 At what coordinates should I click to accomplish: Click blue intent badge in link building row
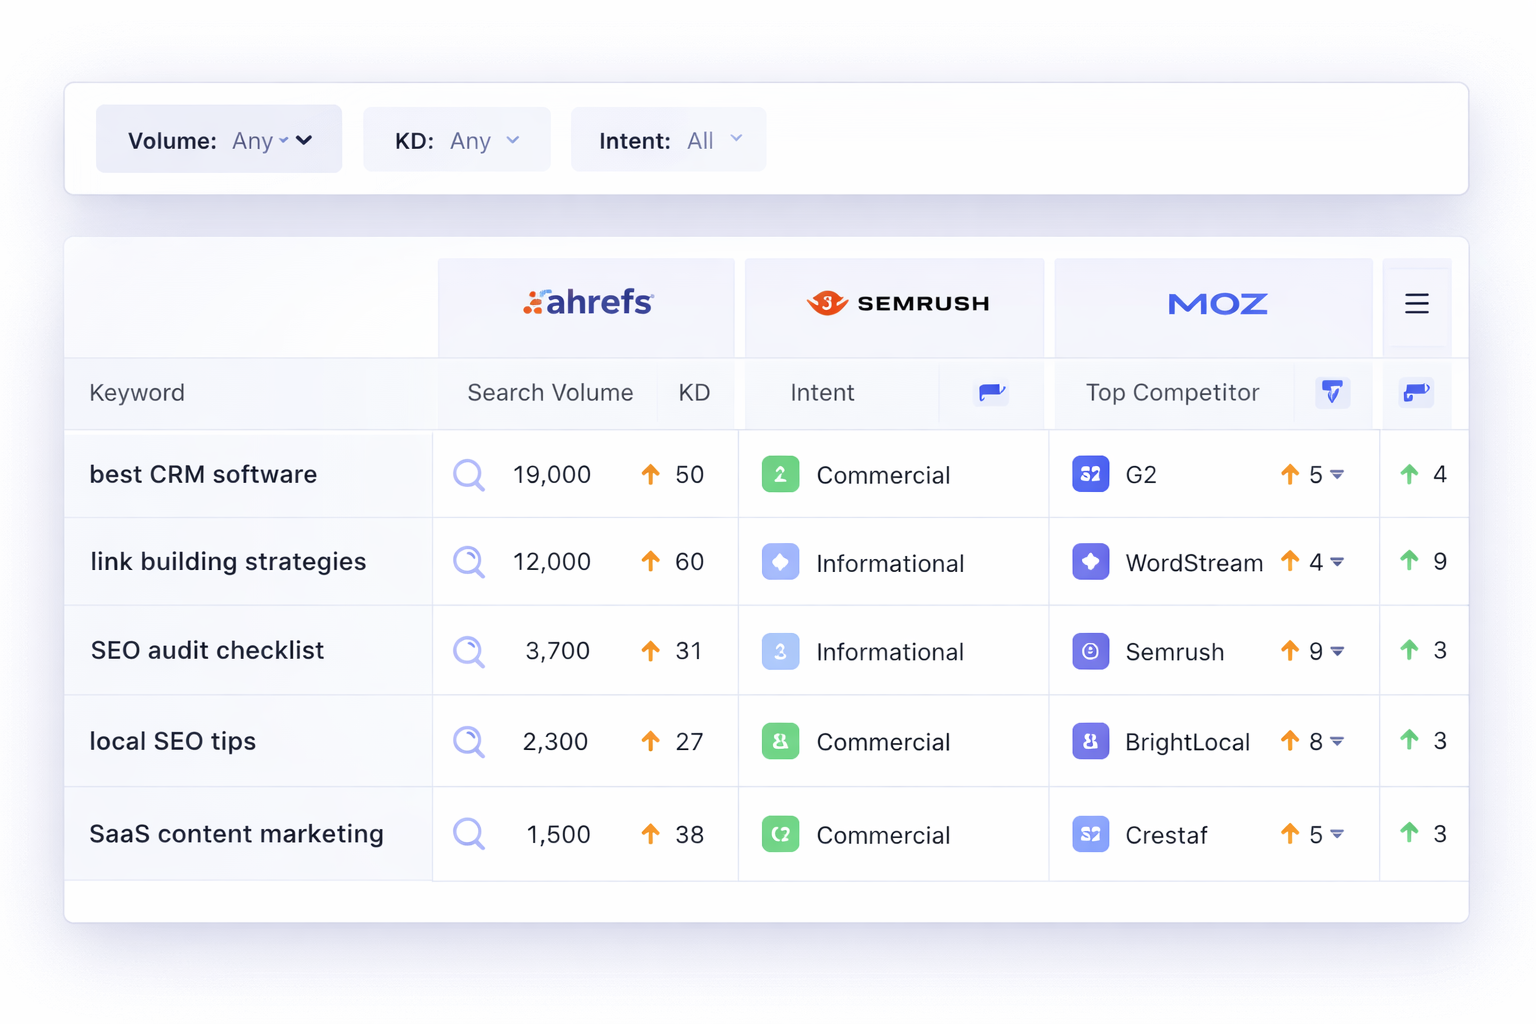click(780, 562)
